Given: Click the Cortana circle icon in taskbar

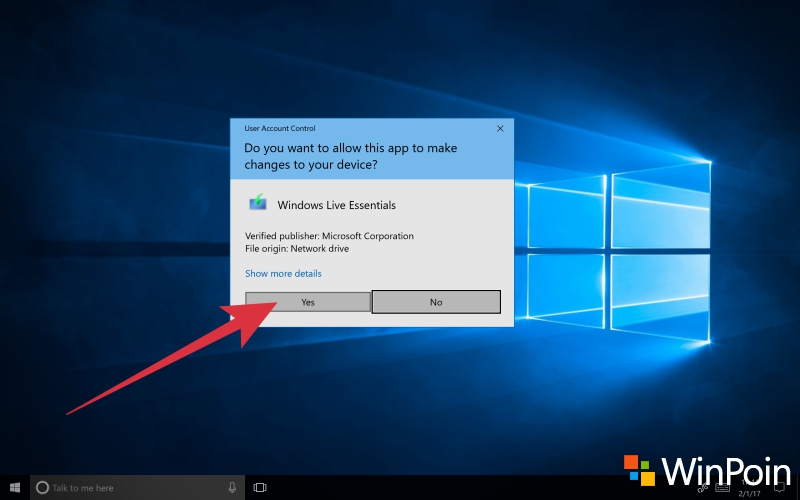Looking at the screenshot, I should [x=42, y=488].
